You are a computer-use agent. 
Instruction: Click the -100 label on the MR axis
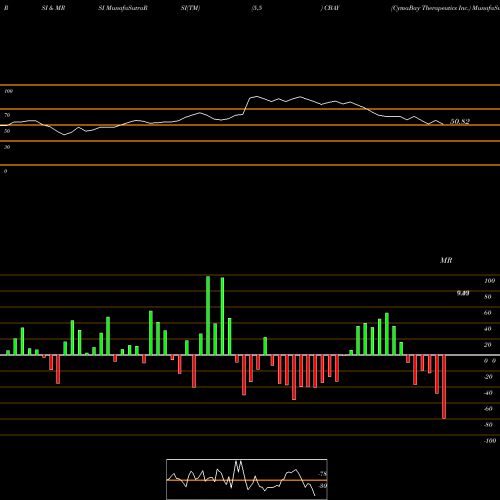point(490,441)
